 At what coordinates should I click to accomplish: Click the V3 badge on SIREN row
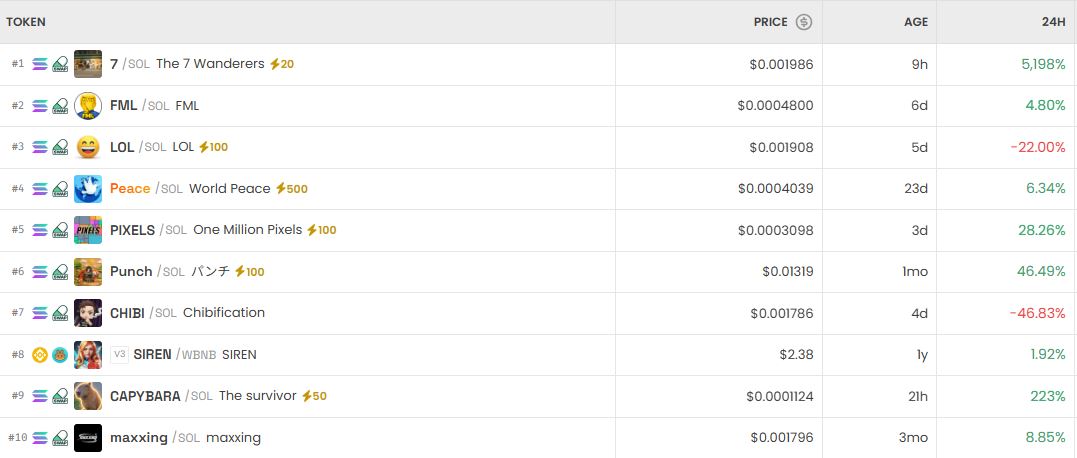tap(119, 355)
